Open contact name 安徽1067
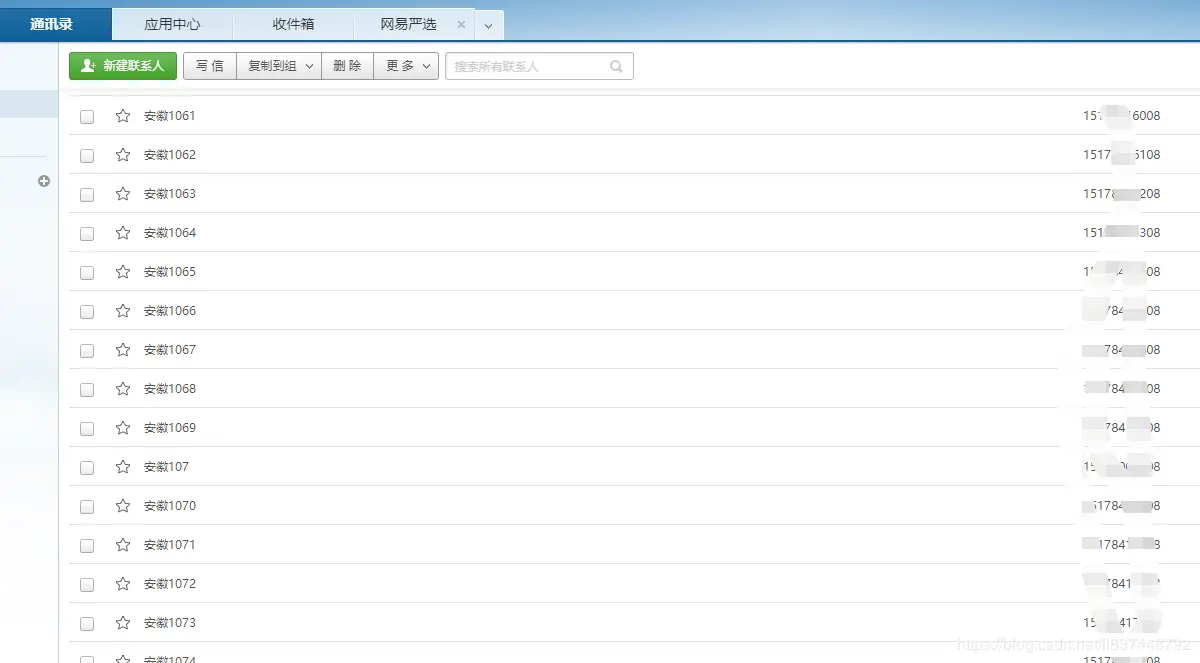This screenshot has height=663, width=1200. [170, 350]
